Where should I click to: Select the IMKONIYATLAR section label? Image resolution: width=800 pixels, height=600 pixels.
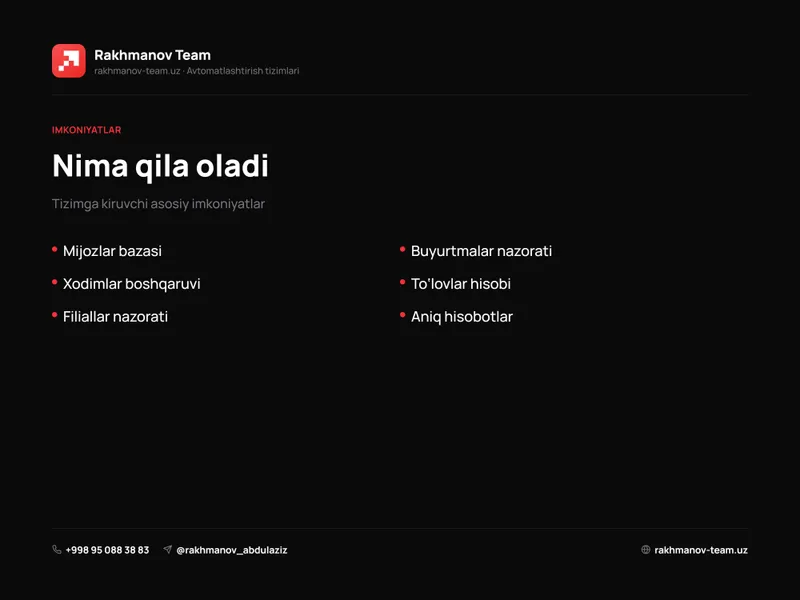click(x=87, y=130)
